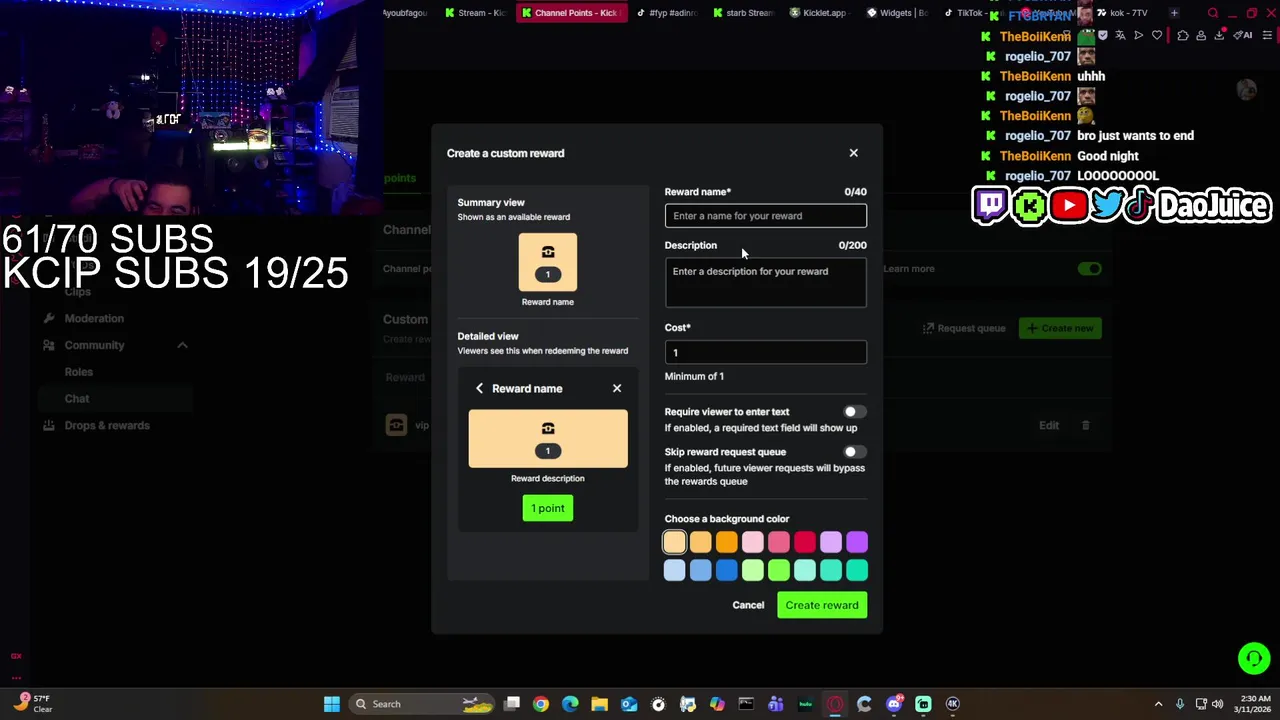Open browser downloads icon
This screenshot has width=1280, height=720.
click(x=1221, y=36)
